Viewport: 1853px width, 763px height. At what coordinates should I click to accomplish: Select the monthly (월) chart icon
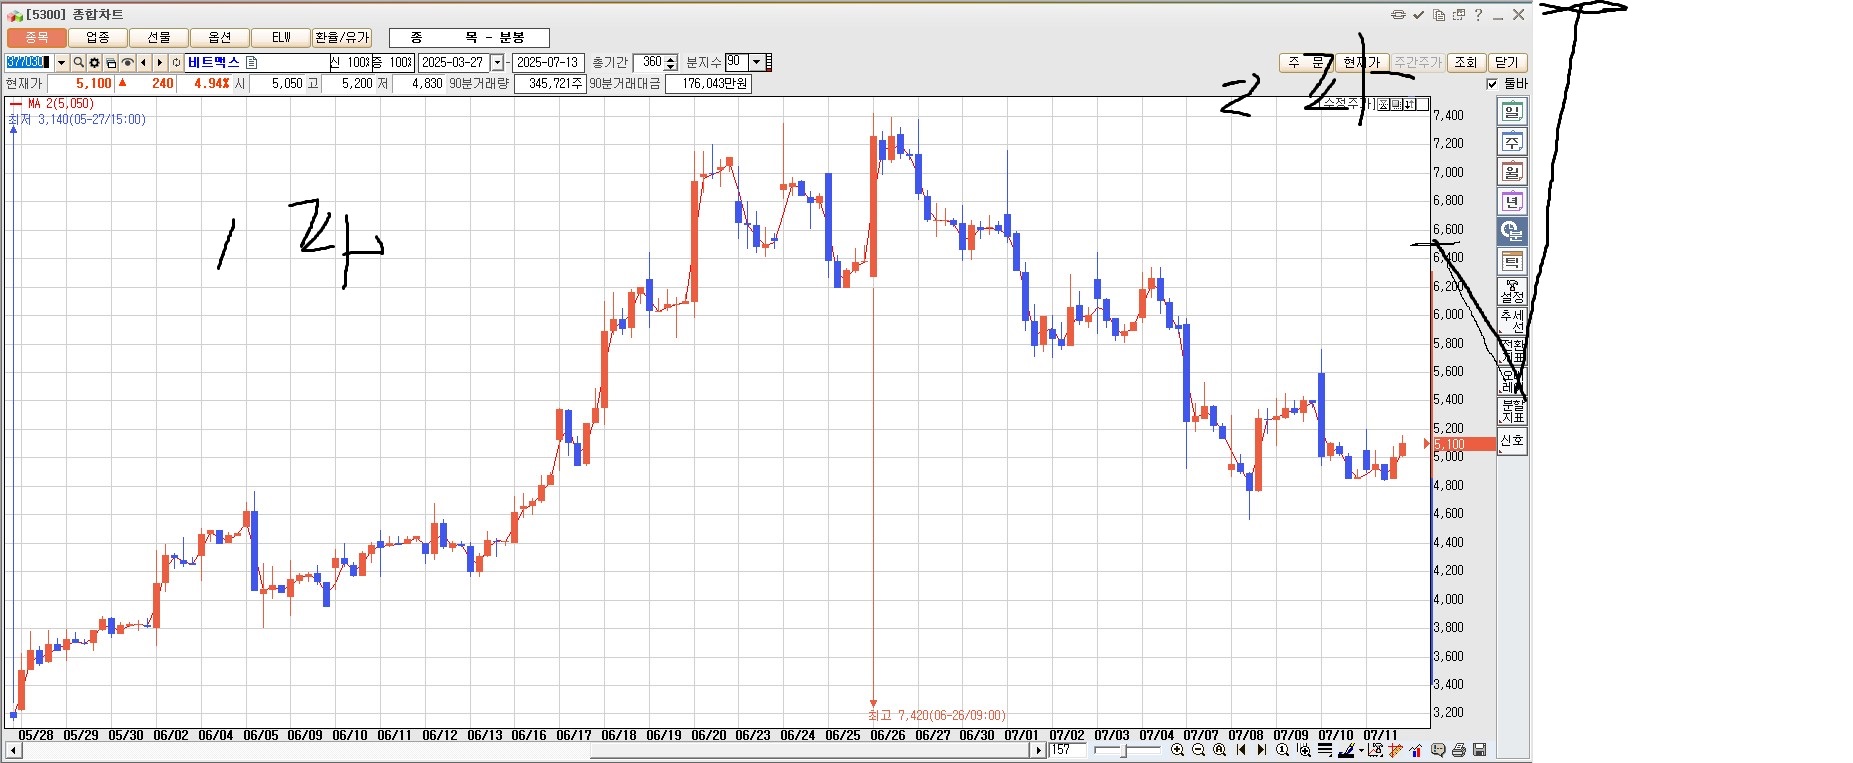(x=1512, y=172)
